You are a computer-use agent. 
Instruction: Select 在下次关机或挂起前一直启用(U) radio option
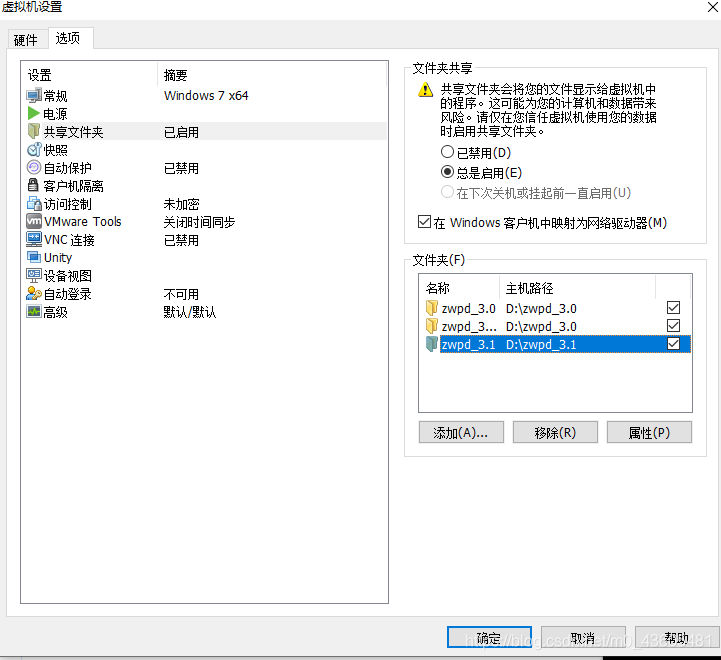[x=447, y=192]
